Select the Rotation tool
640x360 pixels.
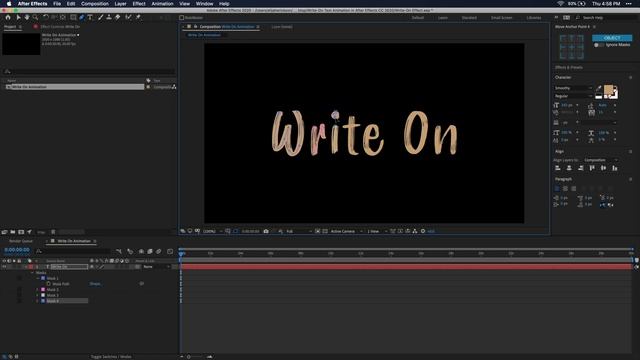tap(46, 18)
